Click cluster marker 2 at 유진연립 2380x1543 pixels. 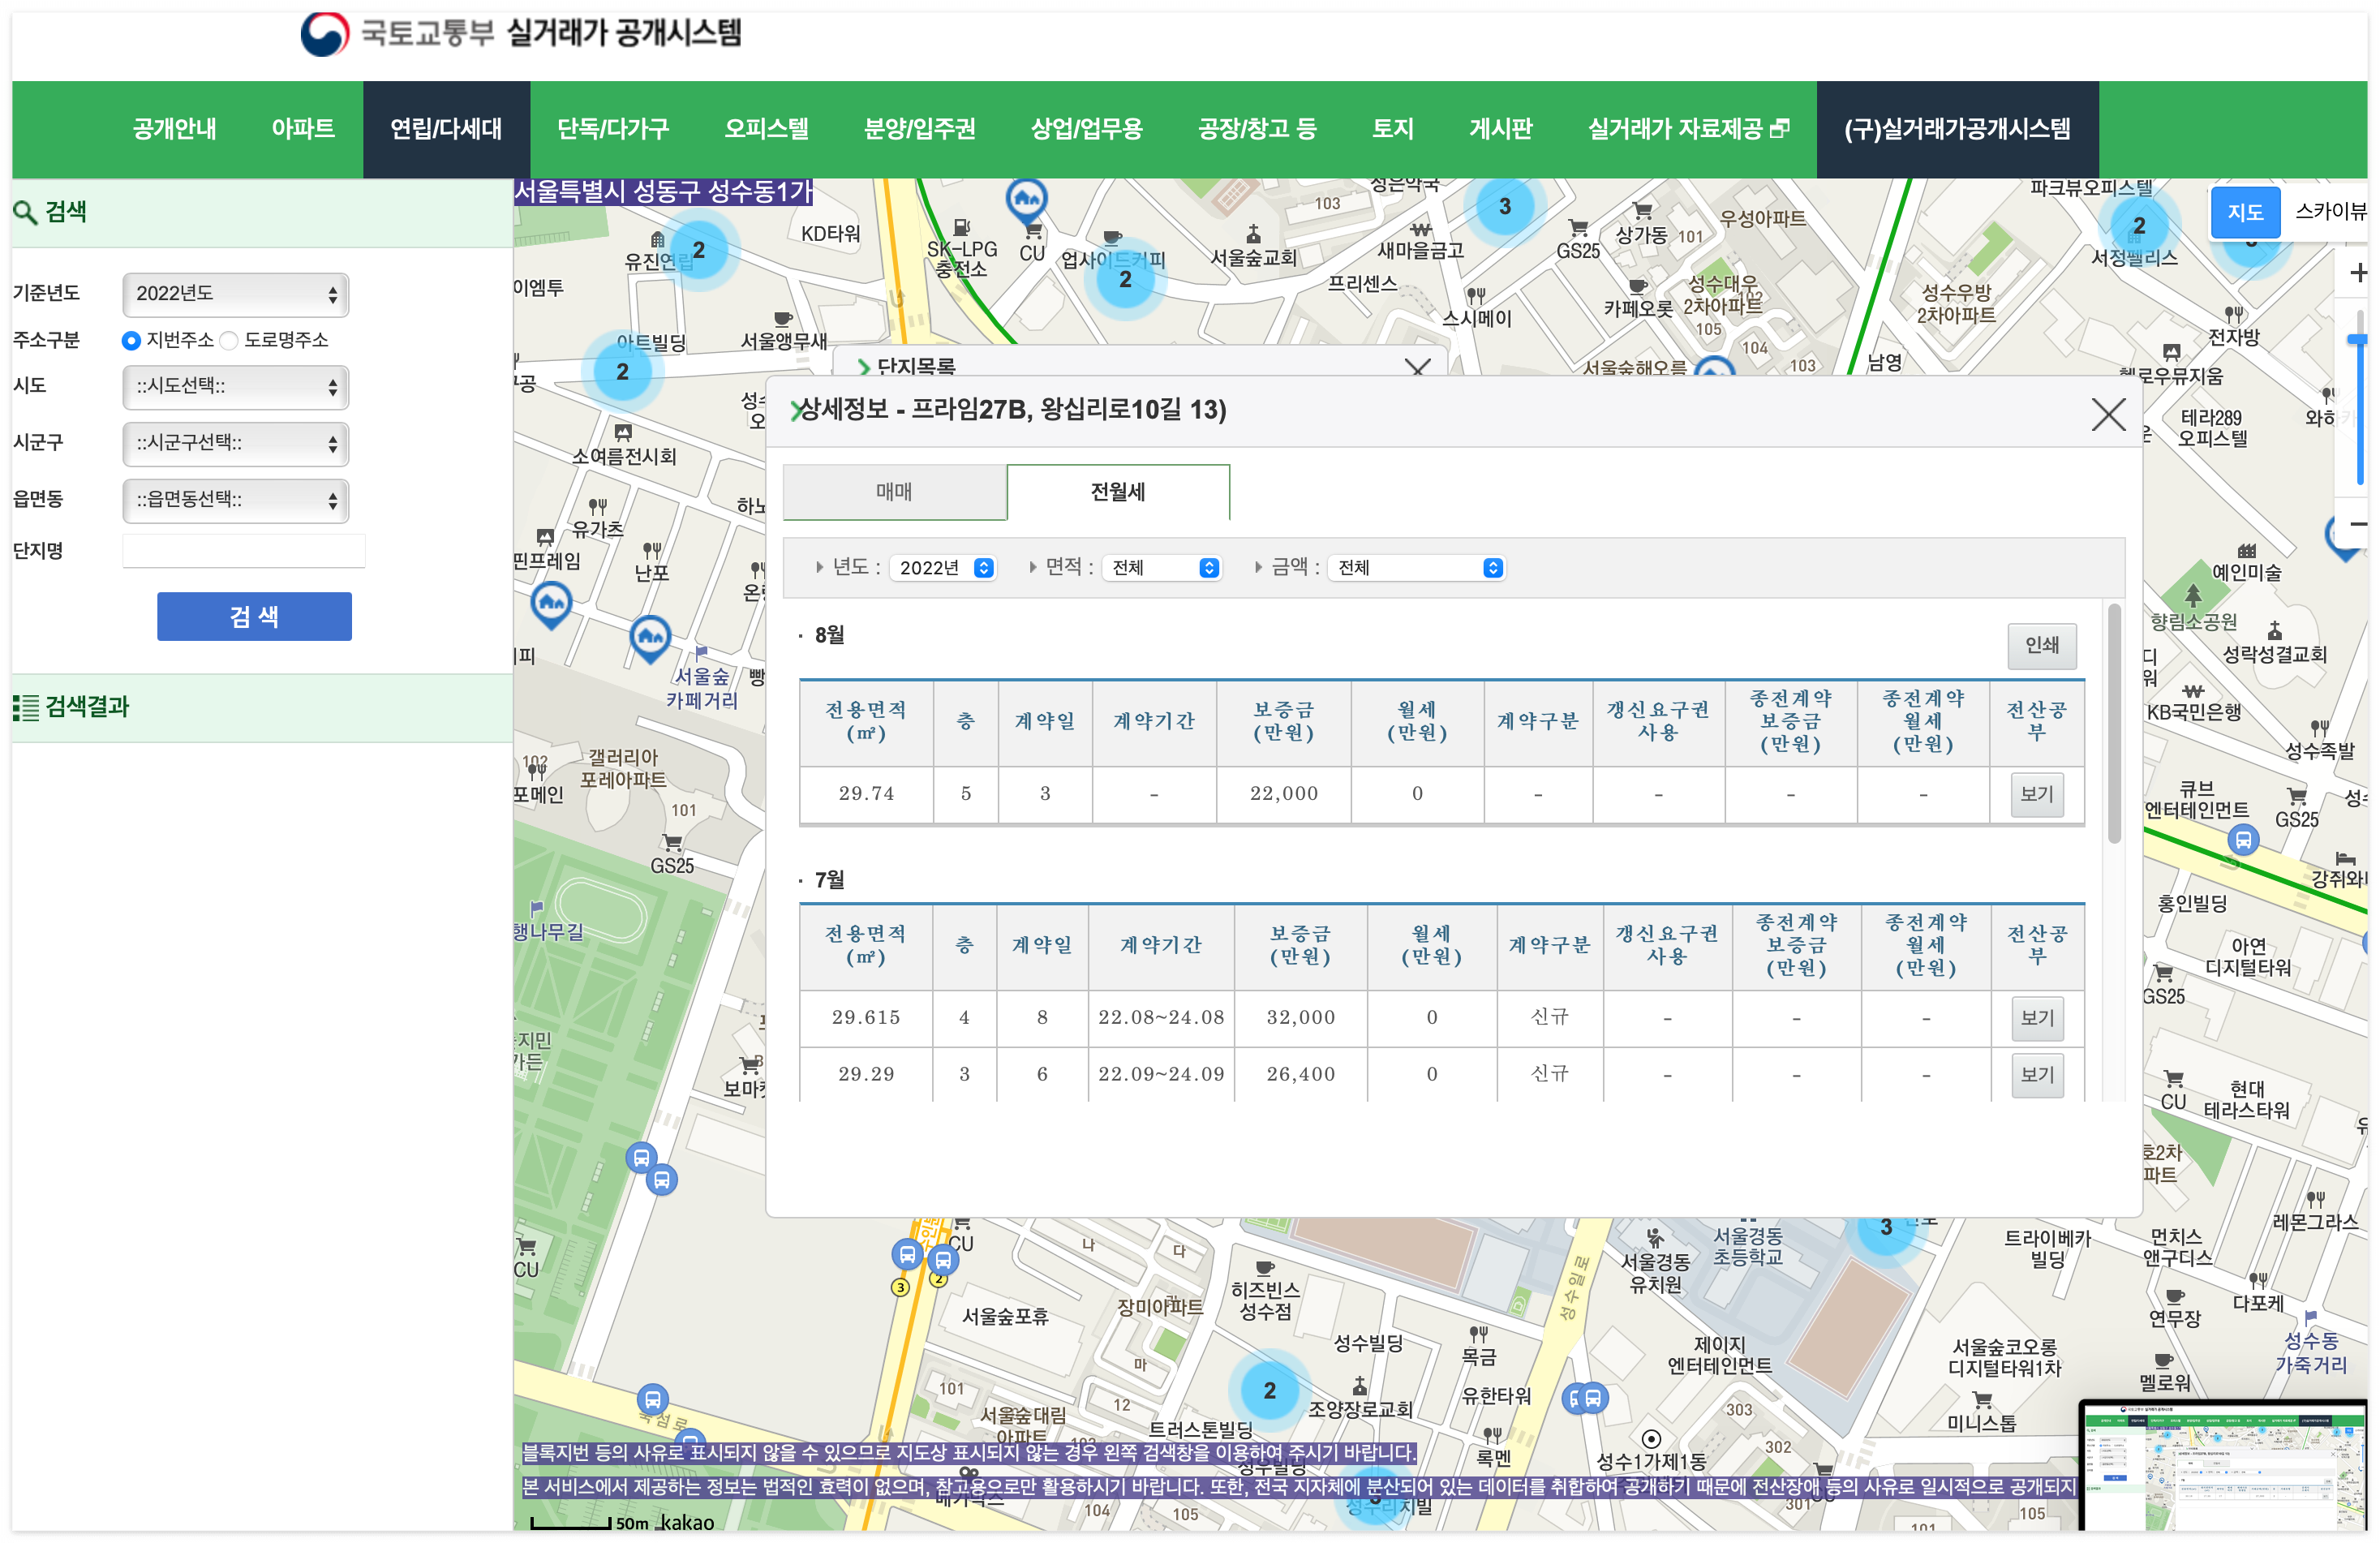pos(699,249)
